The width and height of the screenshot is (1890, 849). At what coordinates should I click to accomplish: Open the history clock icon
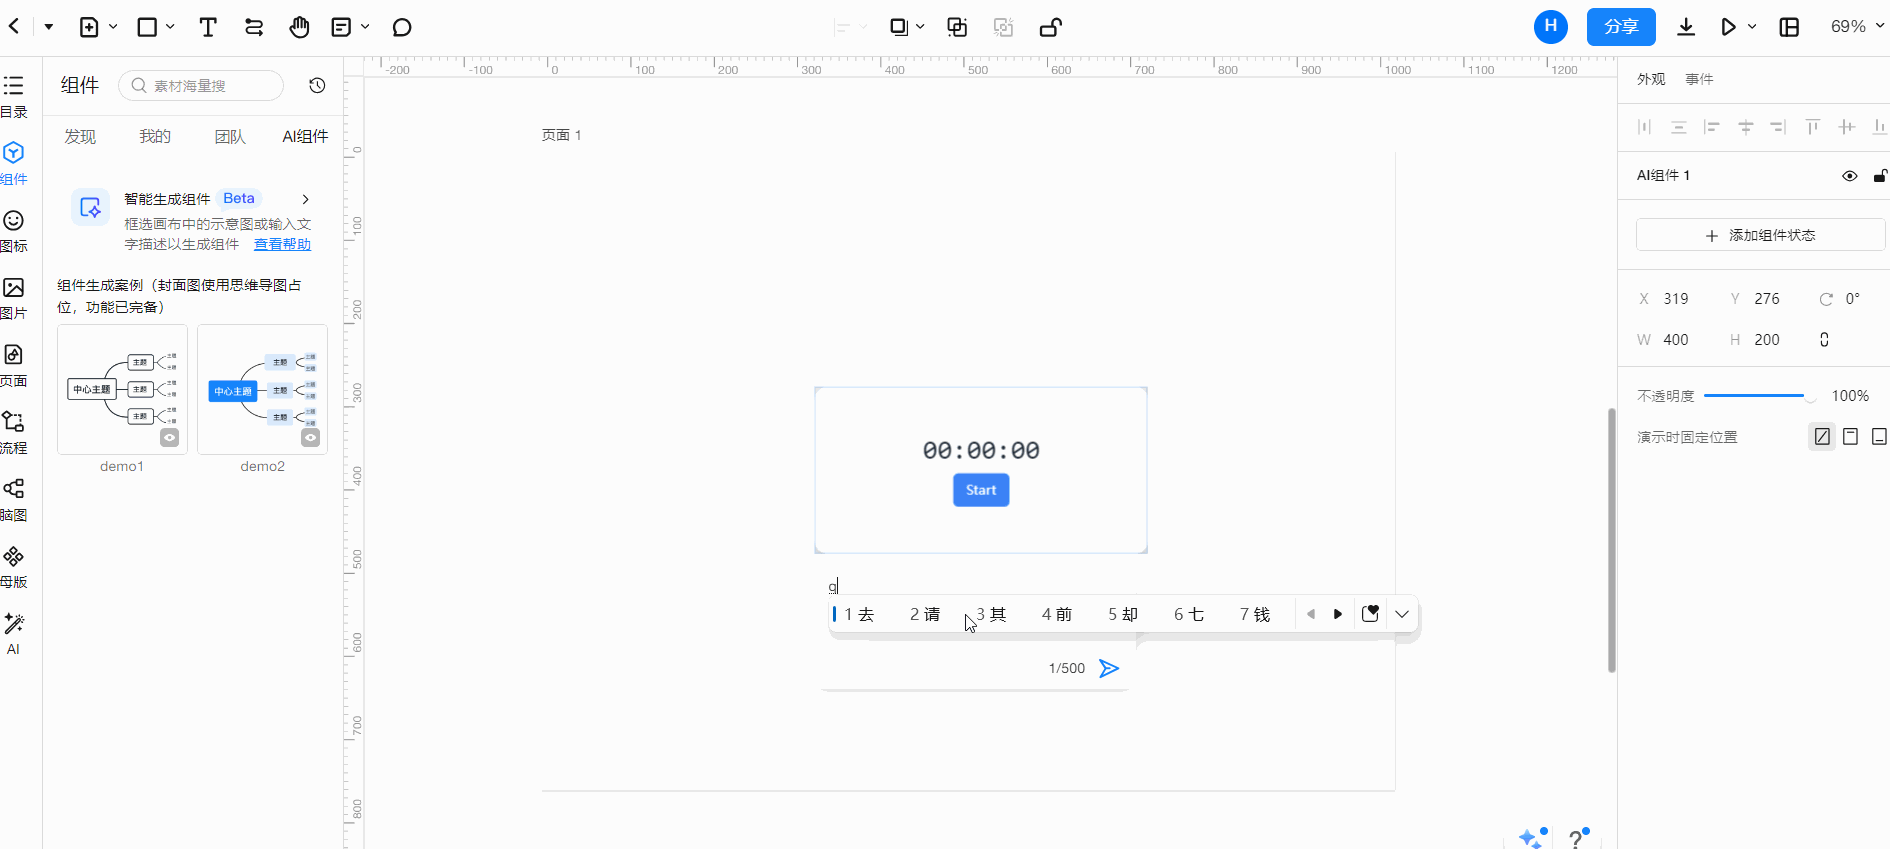(x=317, y=86)
